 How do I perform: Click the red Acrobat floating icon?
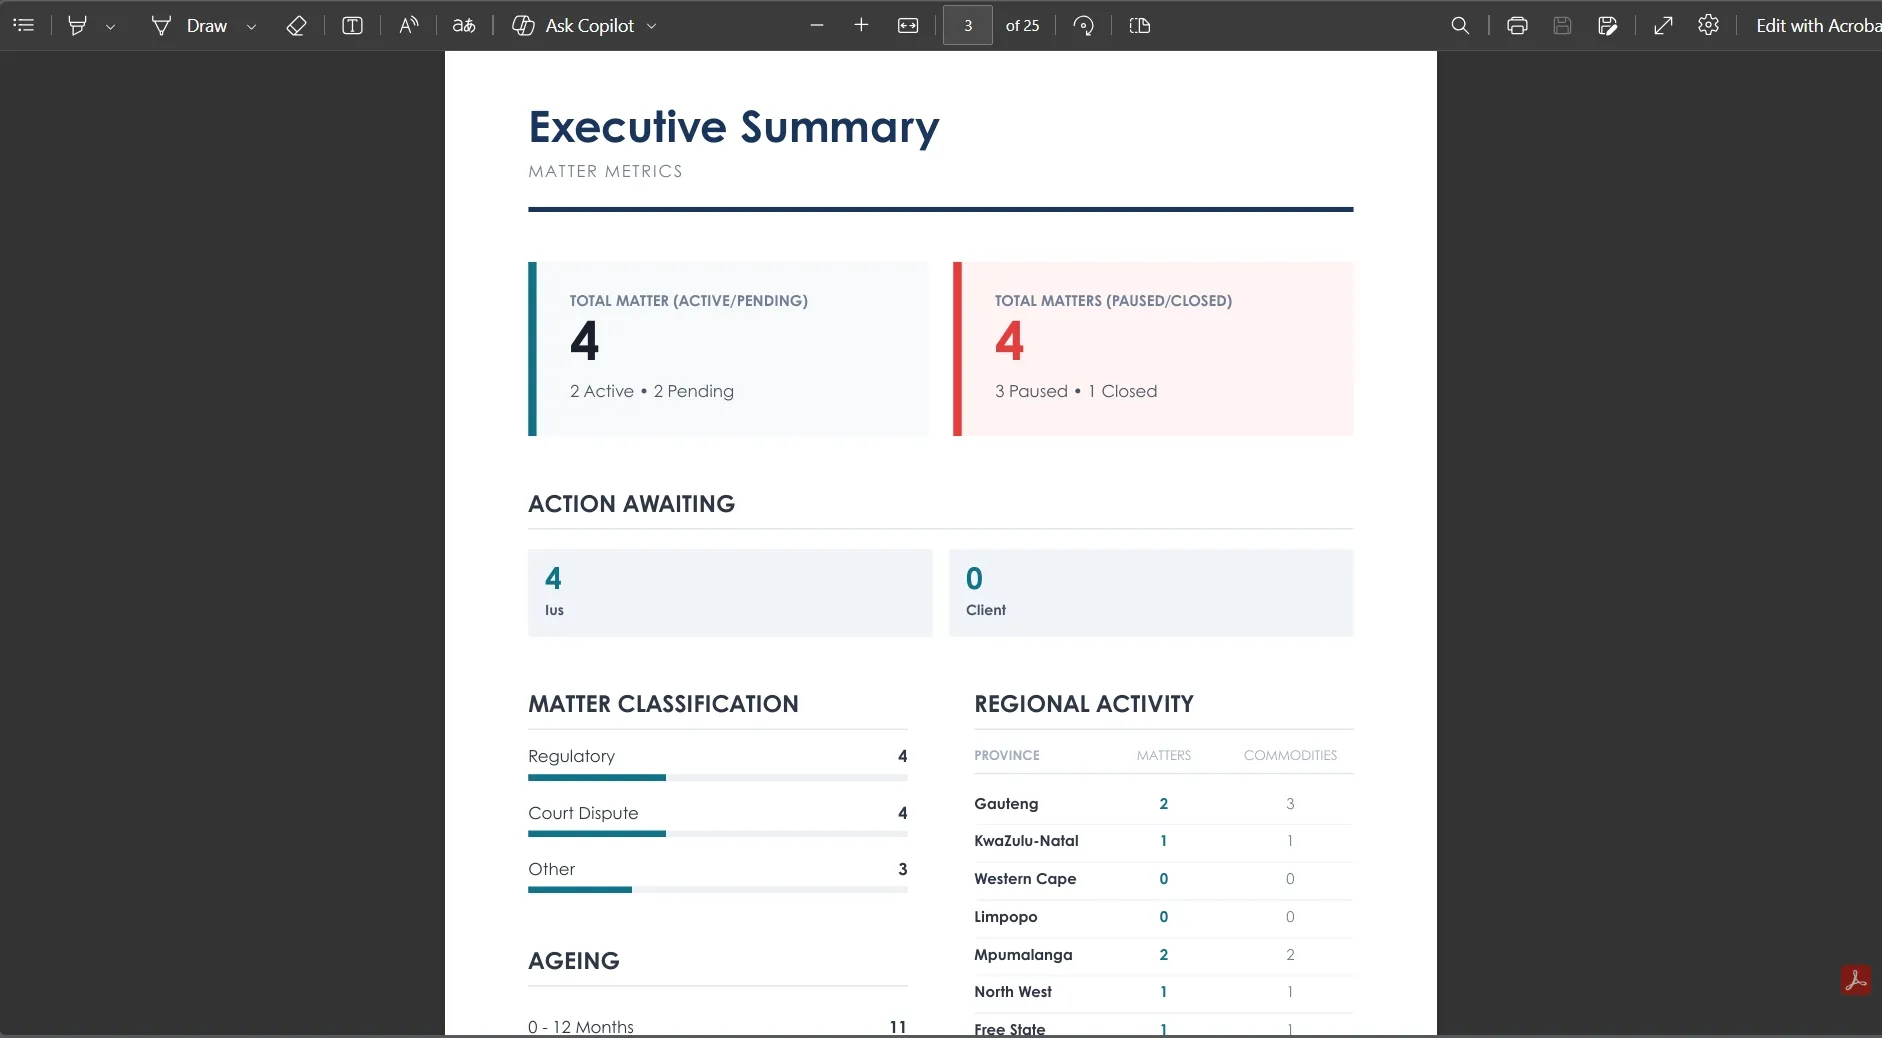click(x=1856, y=981)
